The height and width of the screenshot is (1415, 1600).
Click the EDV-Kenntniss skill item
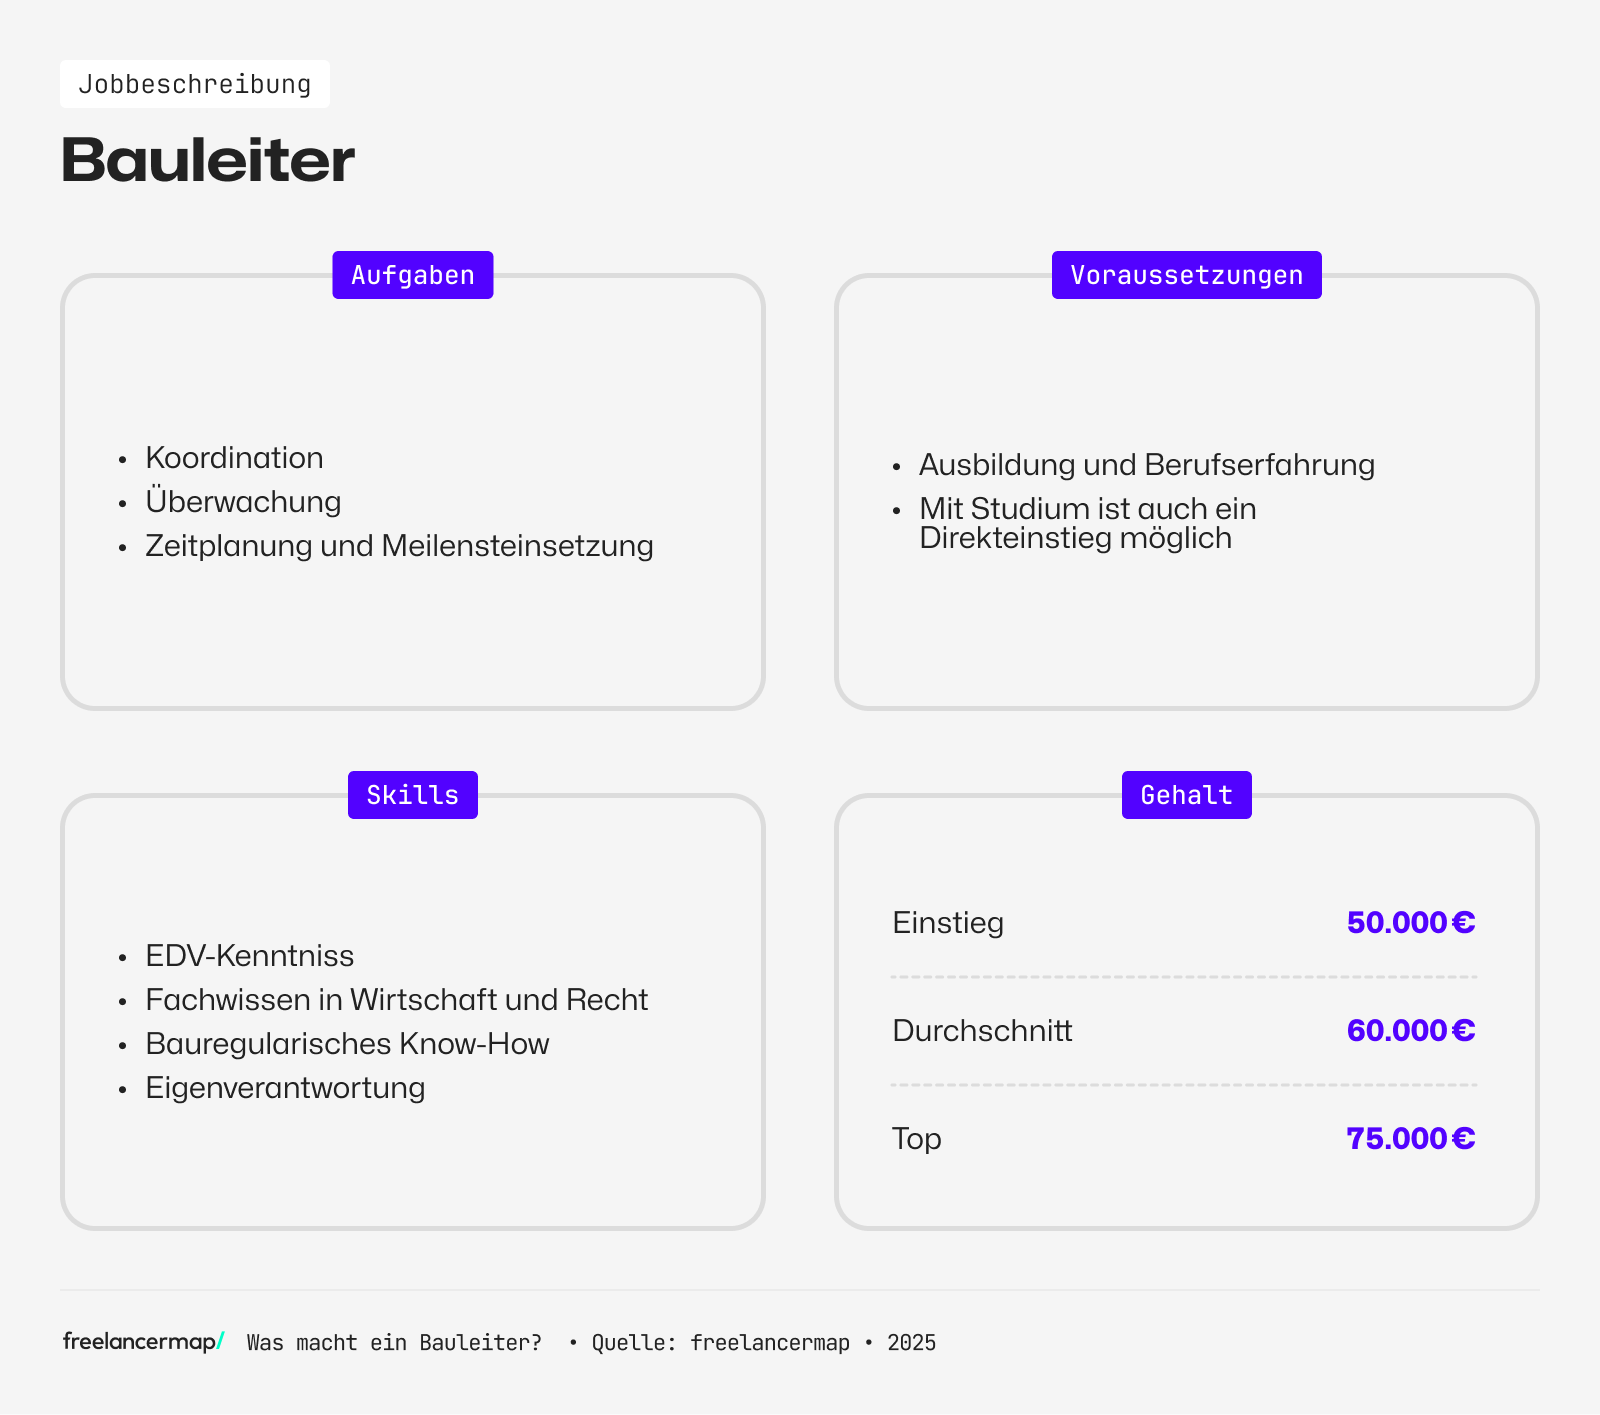(x=249, y=956)
